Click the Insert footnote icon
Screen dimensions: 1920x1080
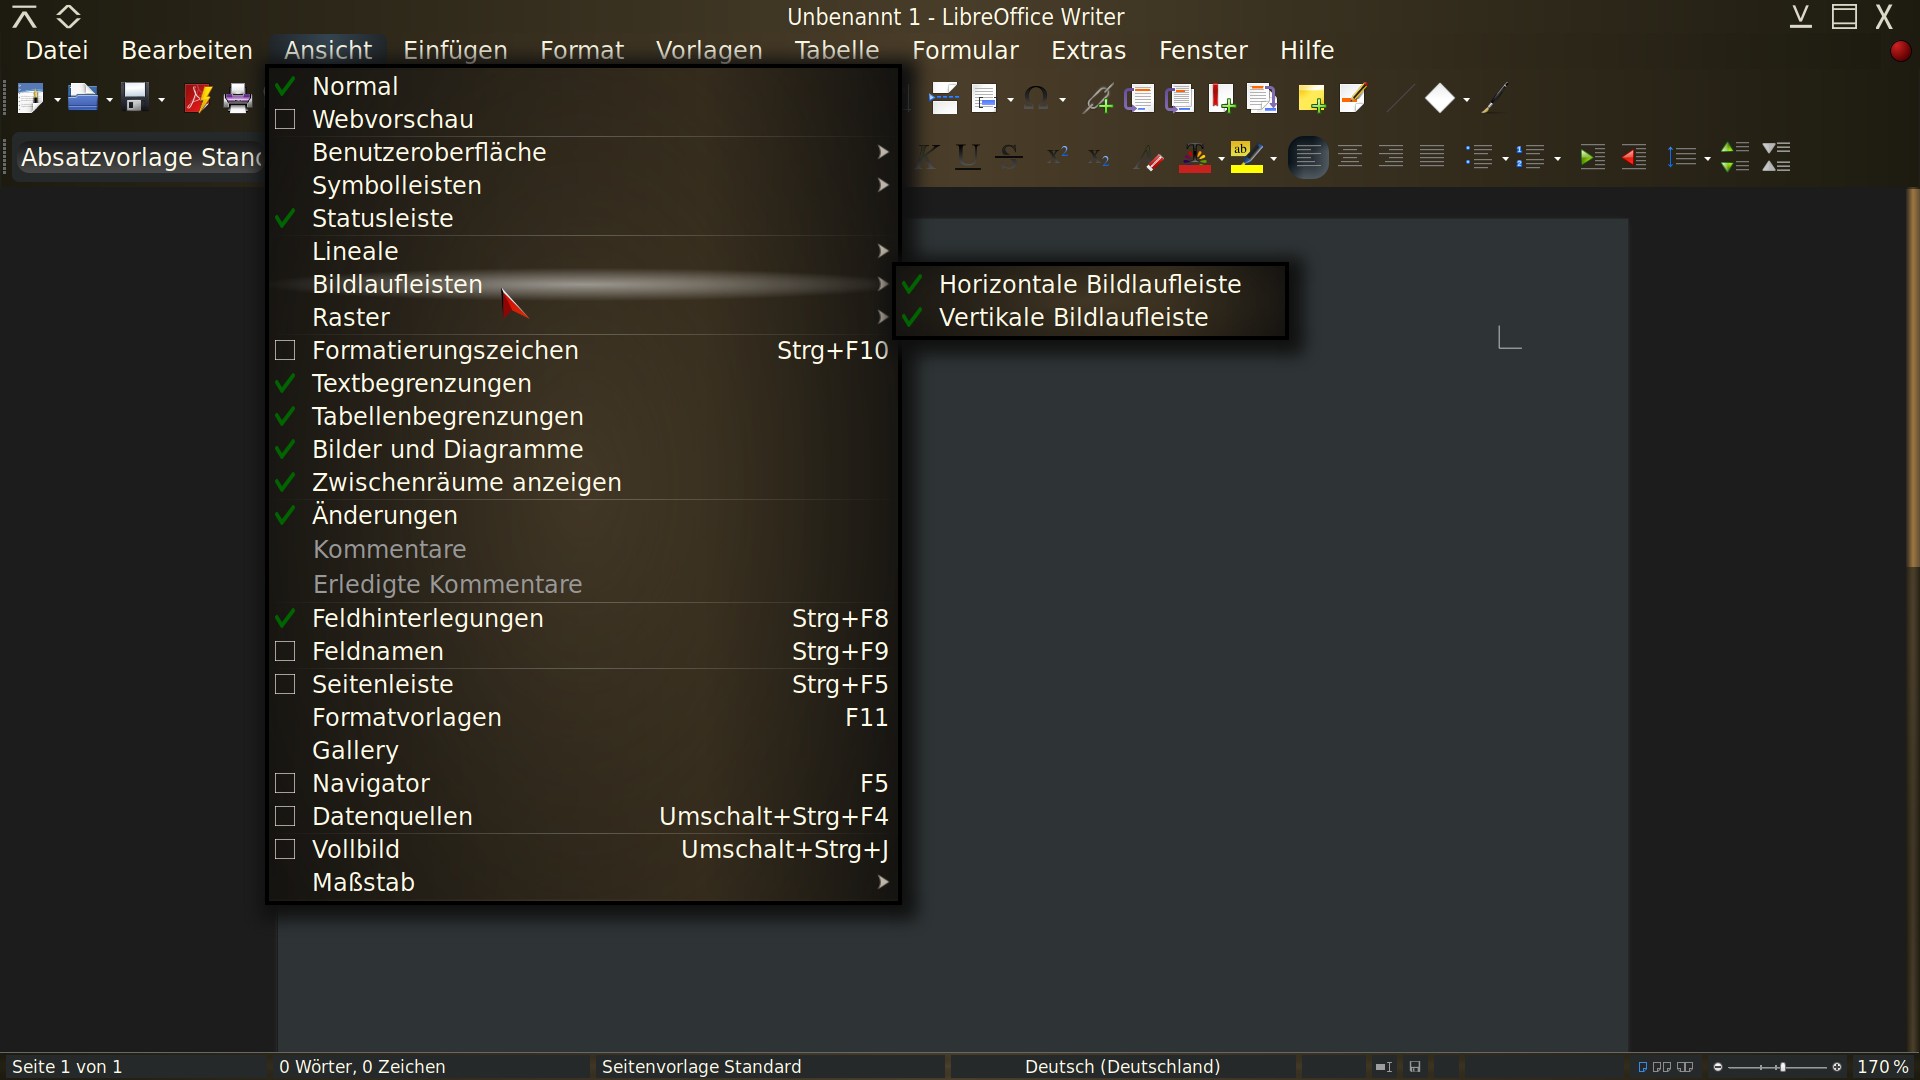tap(1139, 98)
